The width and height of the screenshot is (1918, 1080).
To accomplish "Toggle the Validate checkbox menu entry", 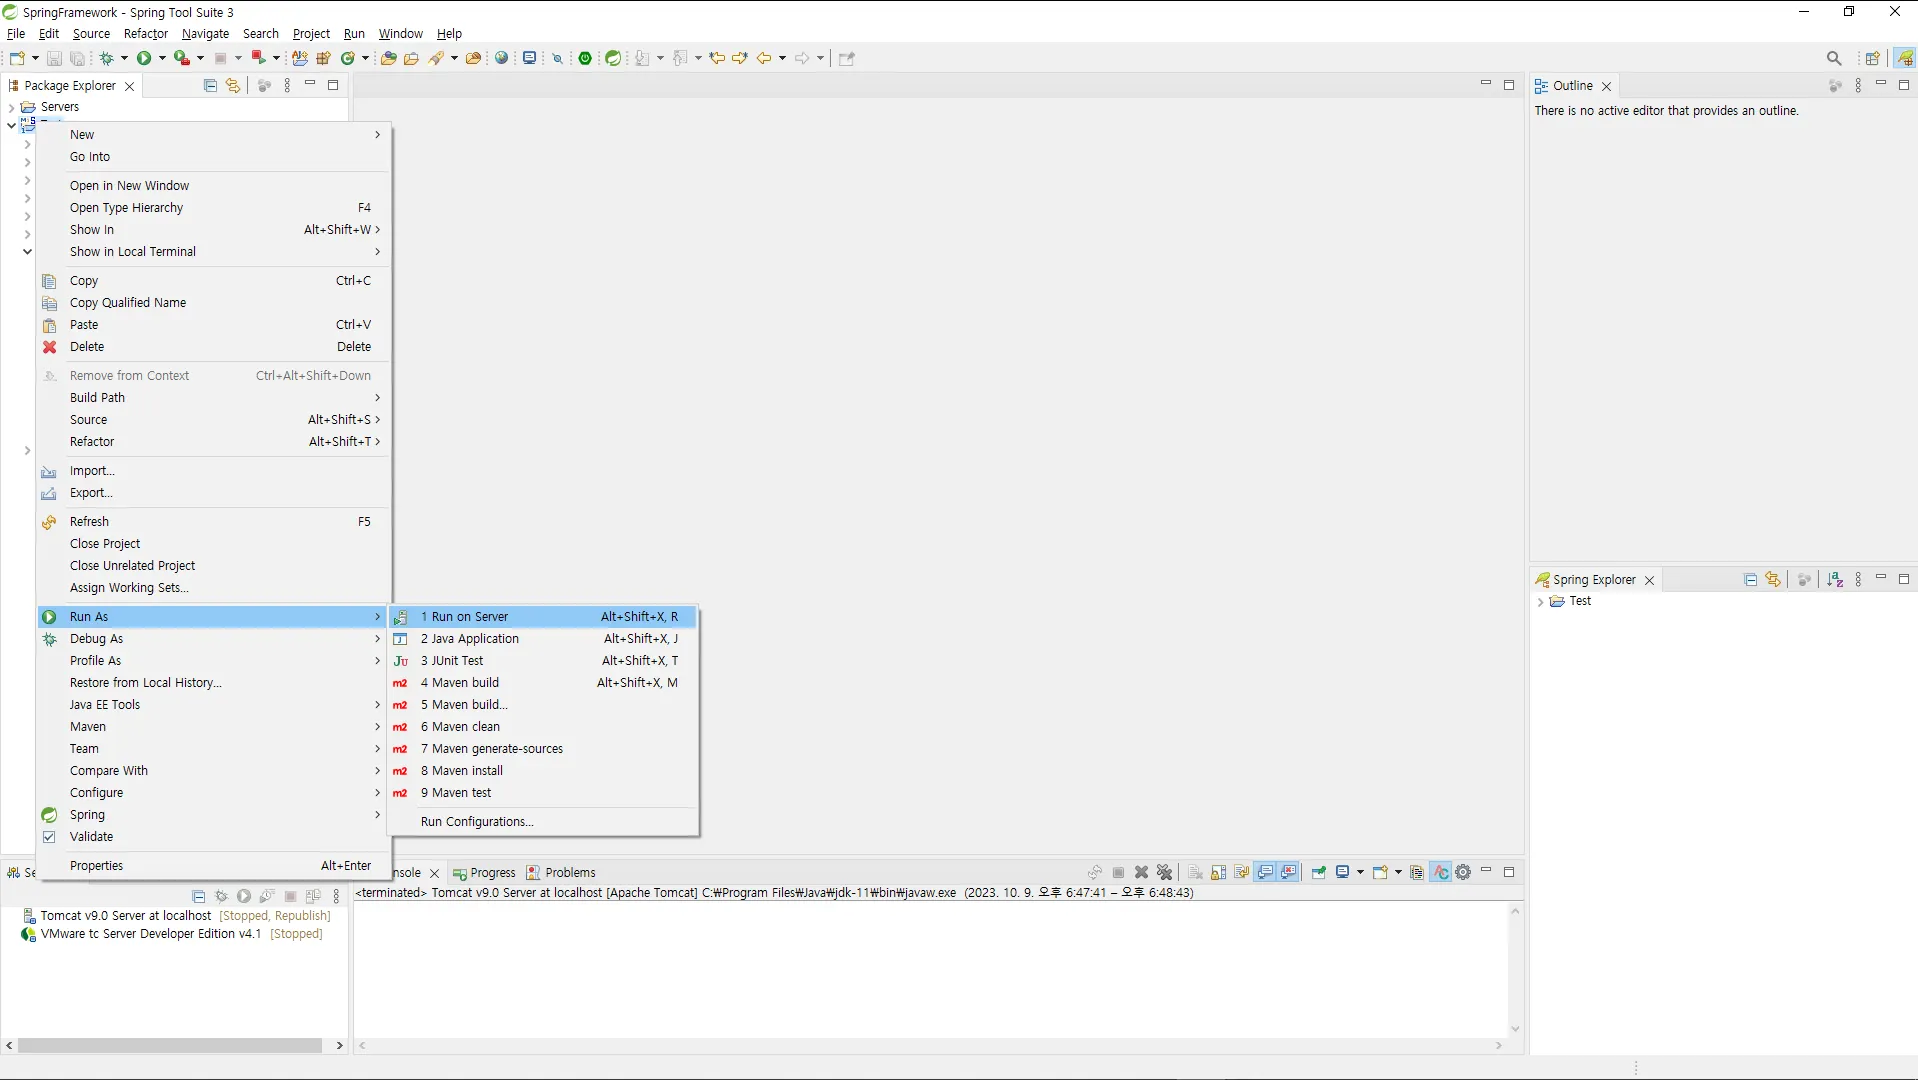I will pyautogui.click(x=49, y=837).
